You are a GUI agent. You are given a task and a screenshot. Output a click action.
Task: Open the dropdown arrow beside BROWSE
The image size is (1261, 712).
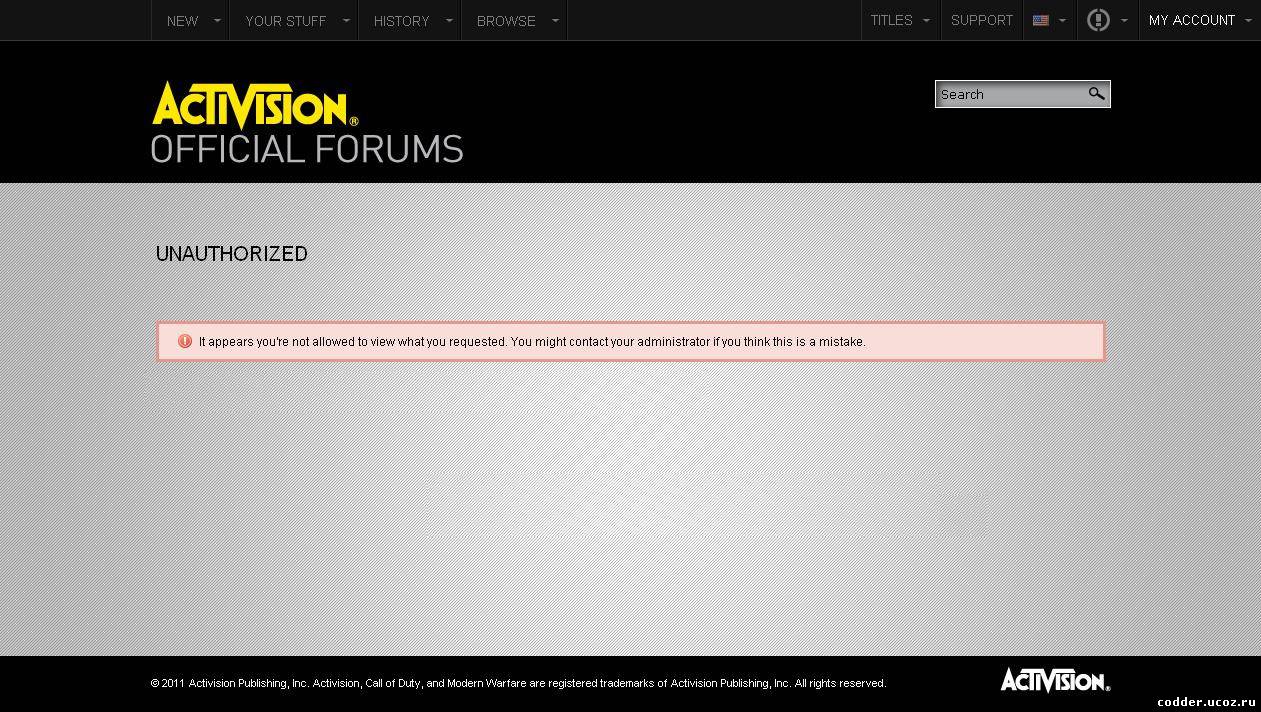(555, 20)
